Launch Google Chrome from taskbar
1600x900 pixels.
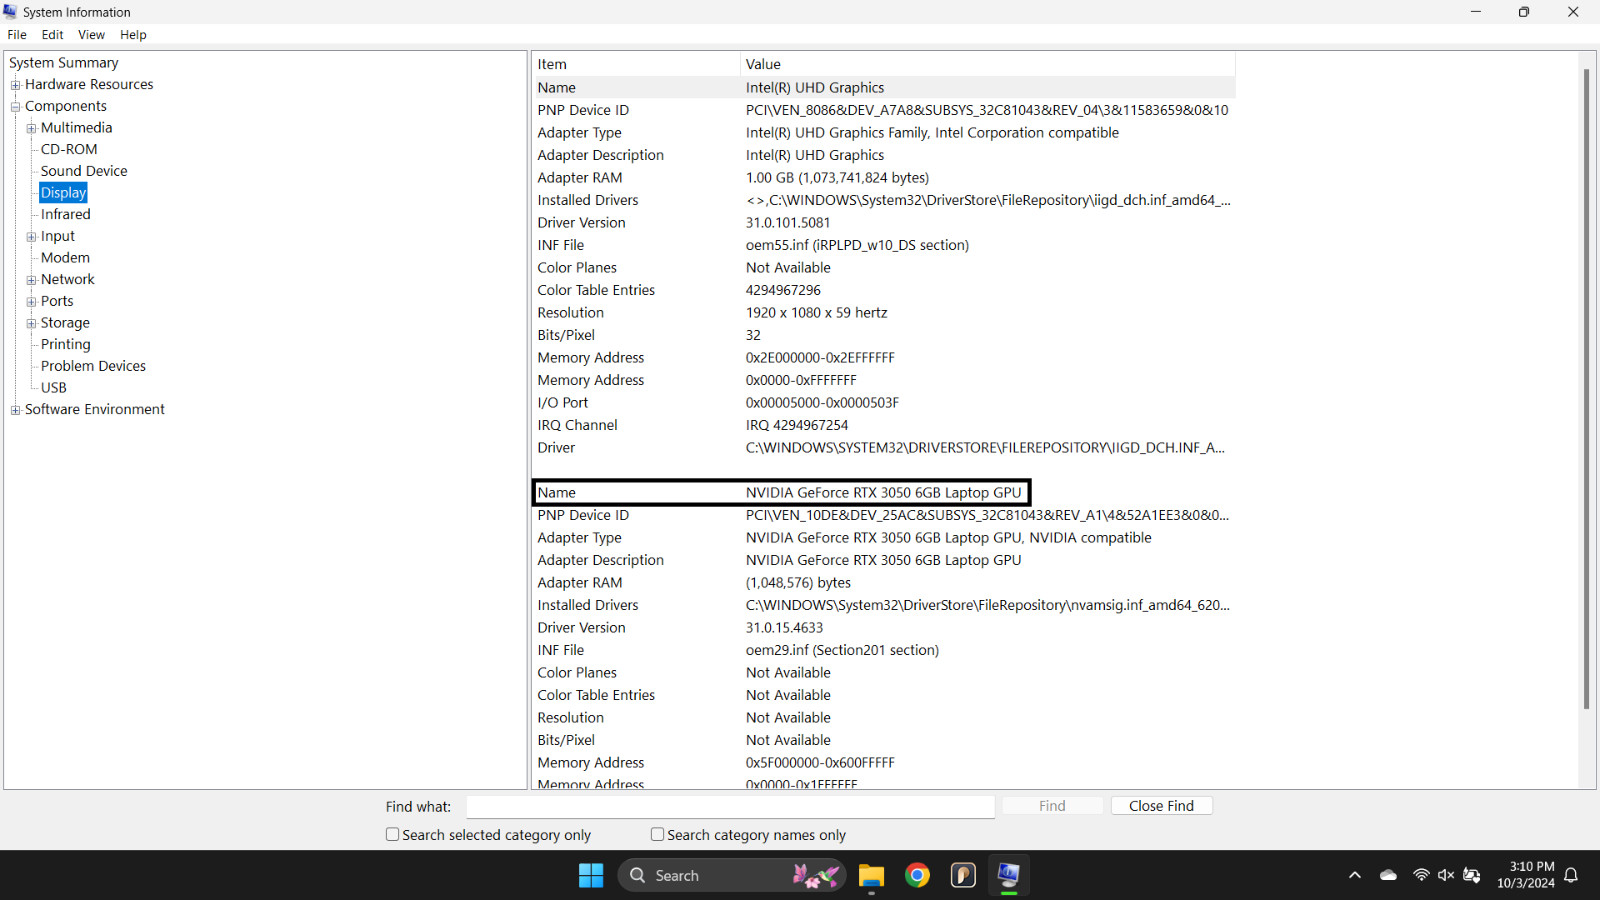[917, 875]
